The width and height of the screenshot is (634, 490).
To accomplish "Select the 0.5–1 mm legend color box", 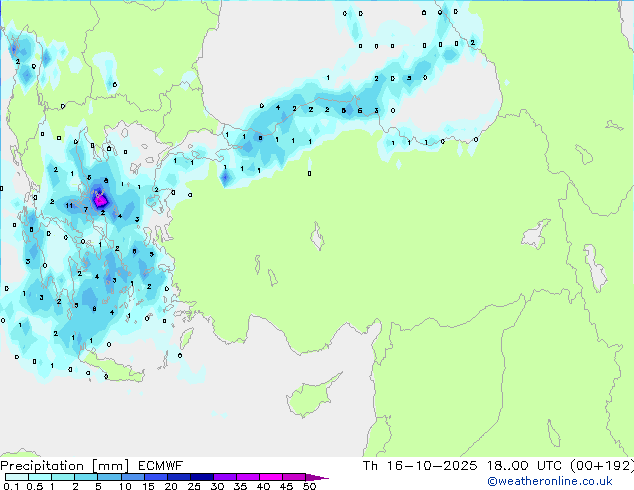I will tap(40, 477).
